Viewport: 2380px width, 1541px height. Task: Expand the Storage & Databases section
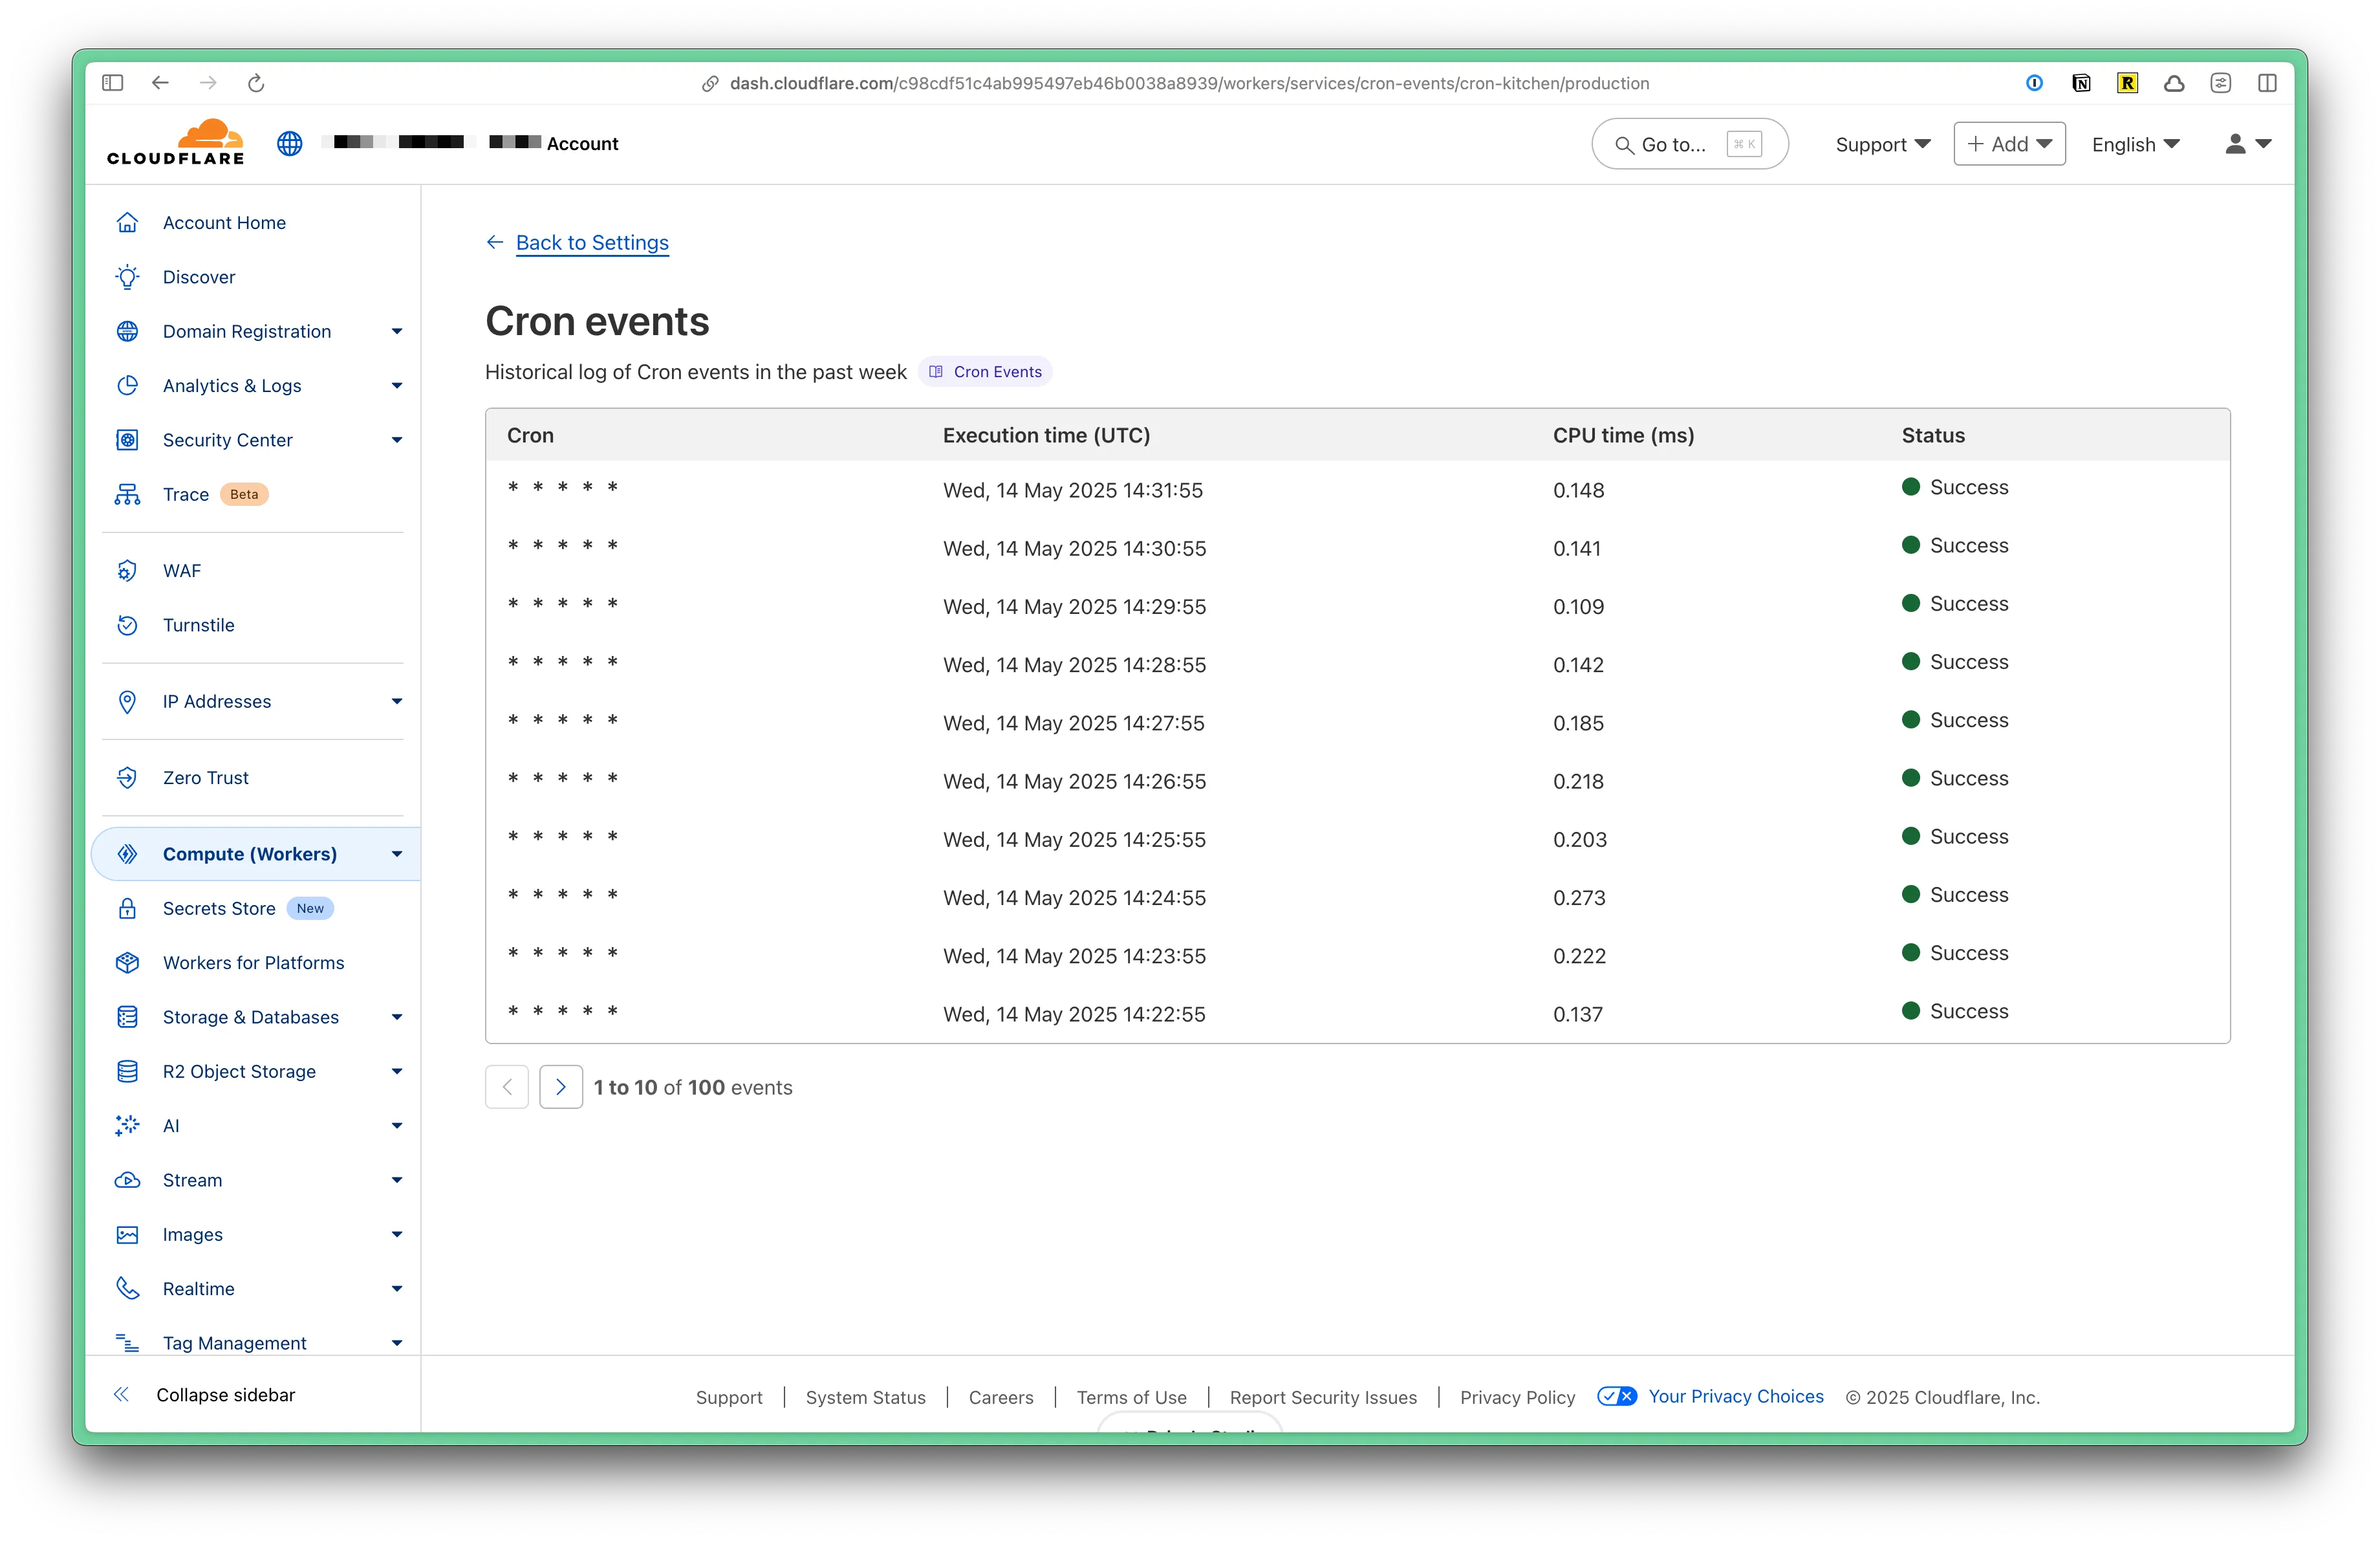click(397, 1017)
